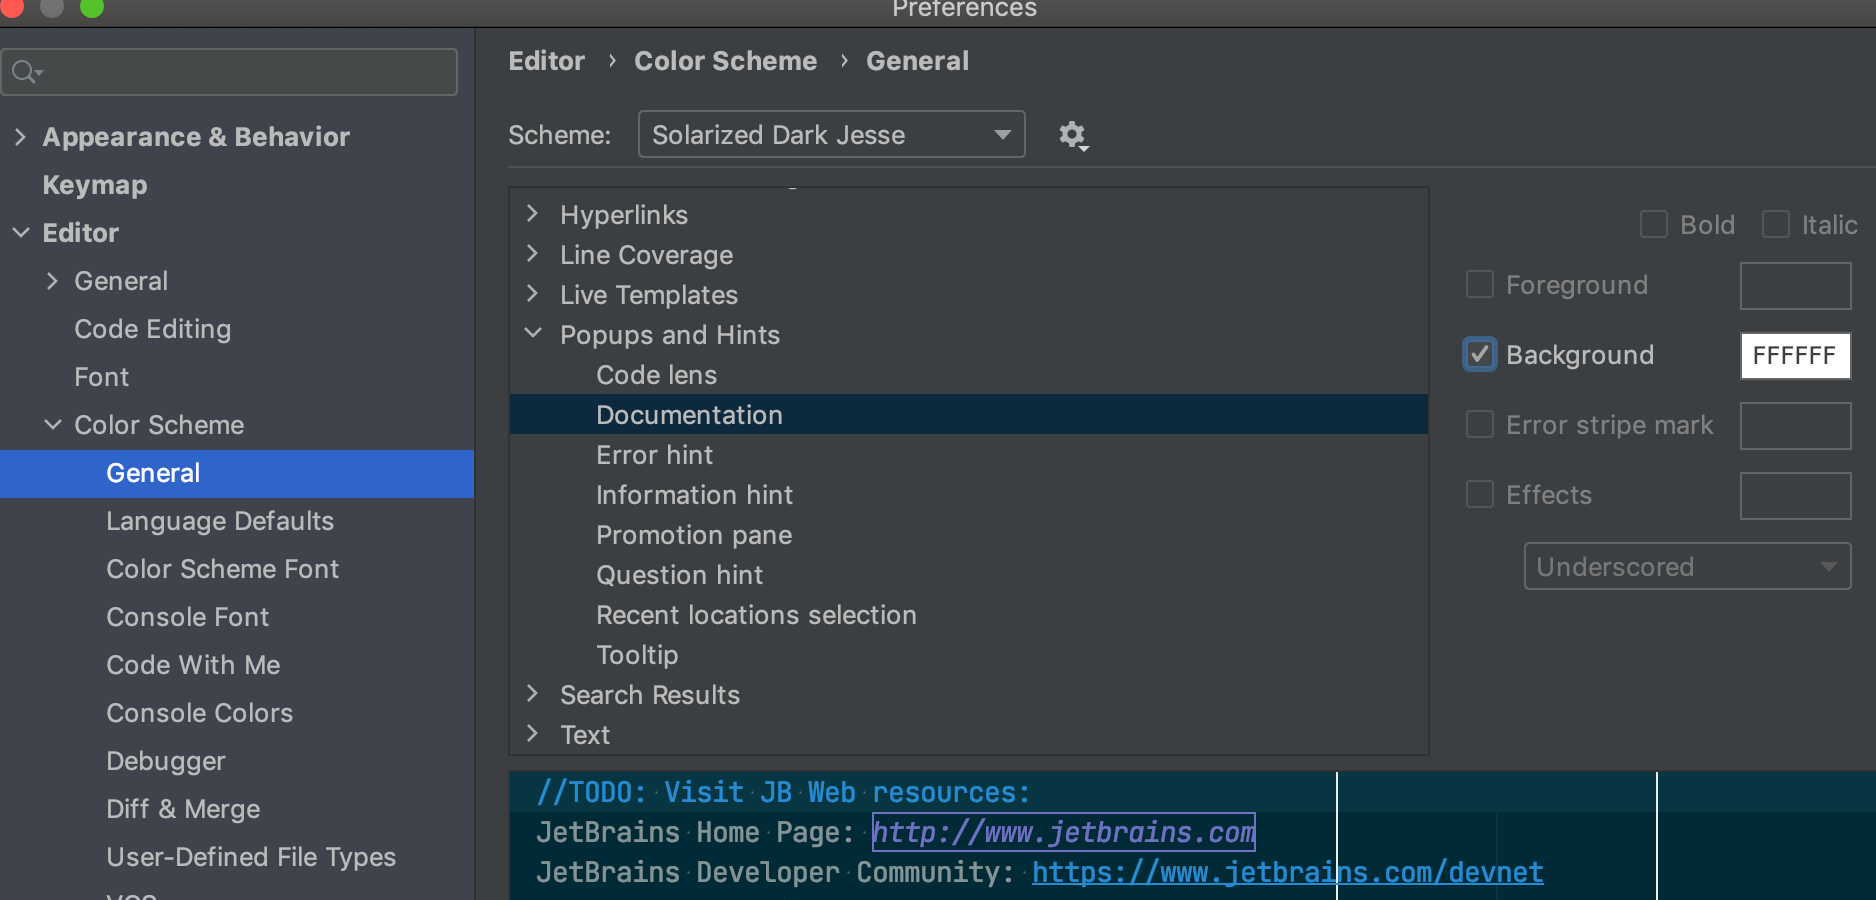Toggle the Bold checkbox
The width and height of the screenshot is (1876, 900).
(x=1654, y=225)
